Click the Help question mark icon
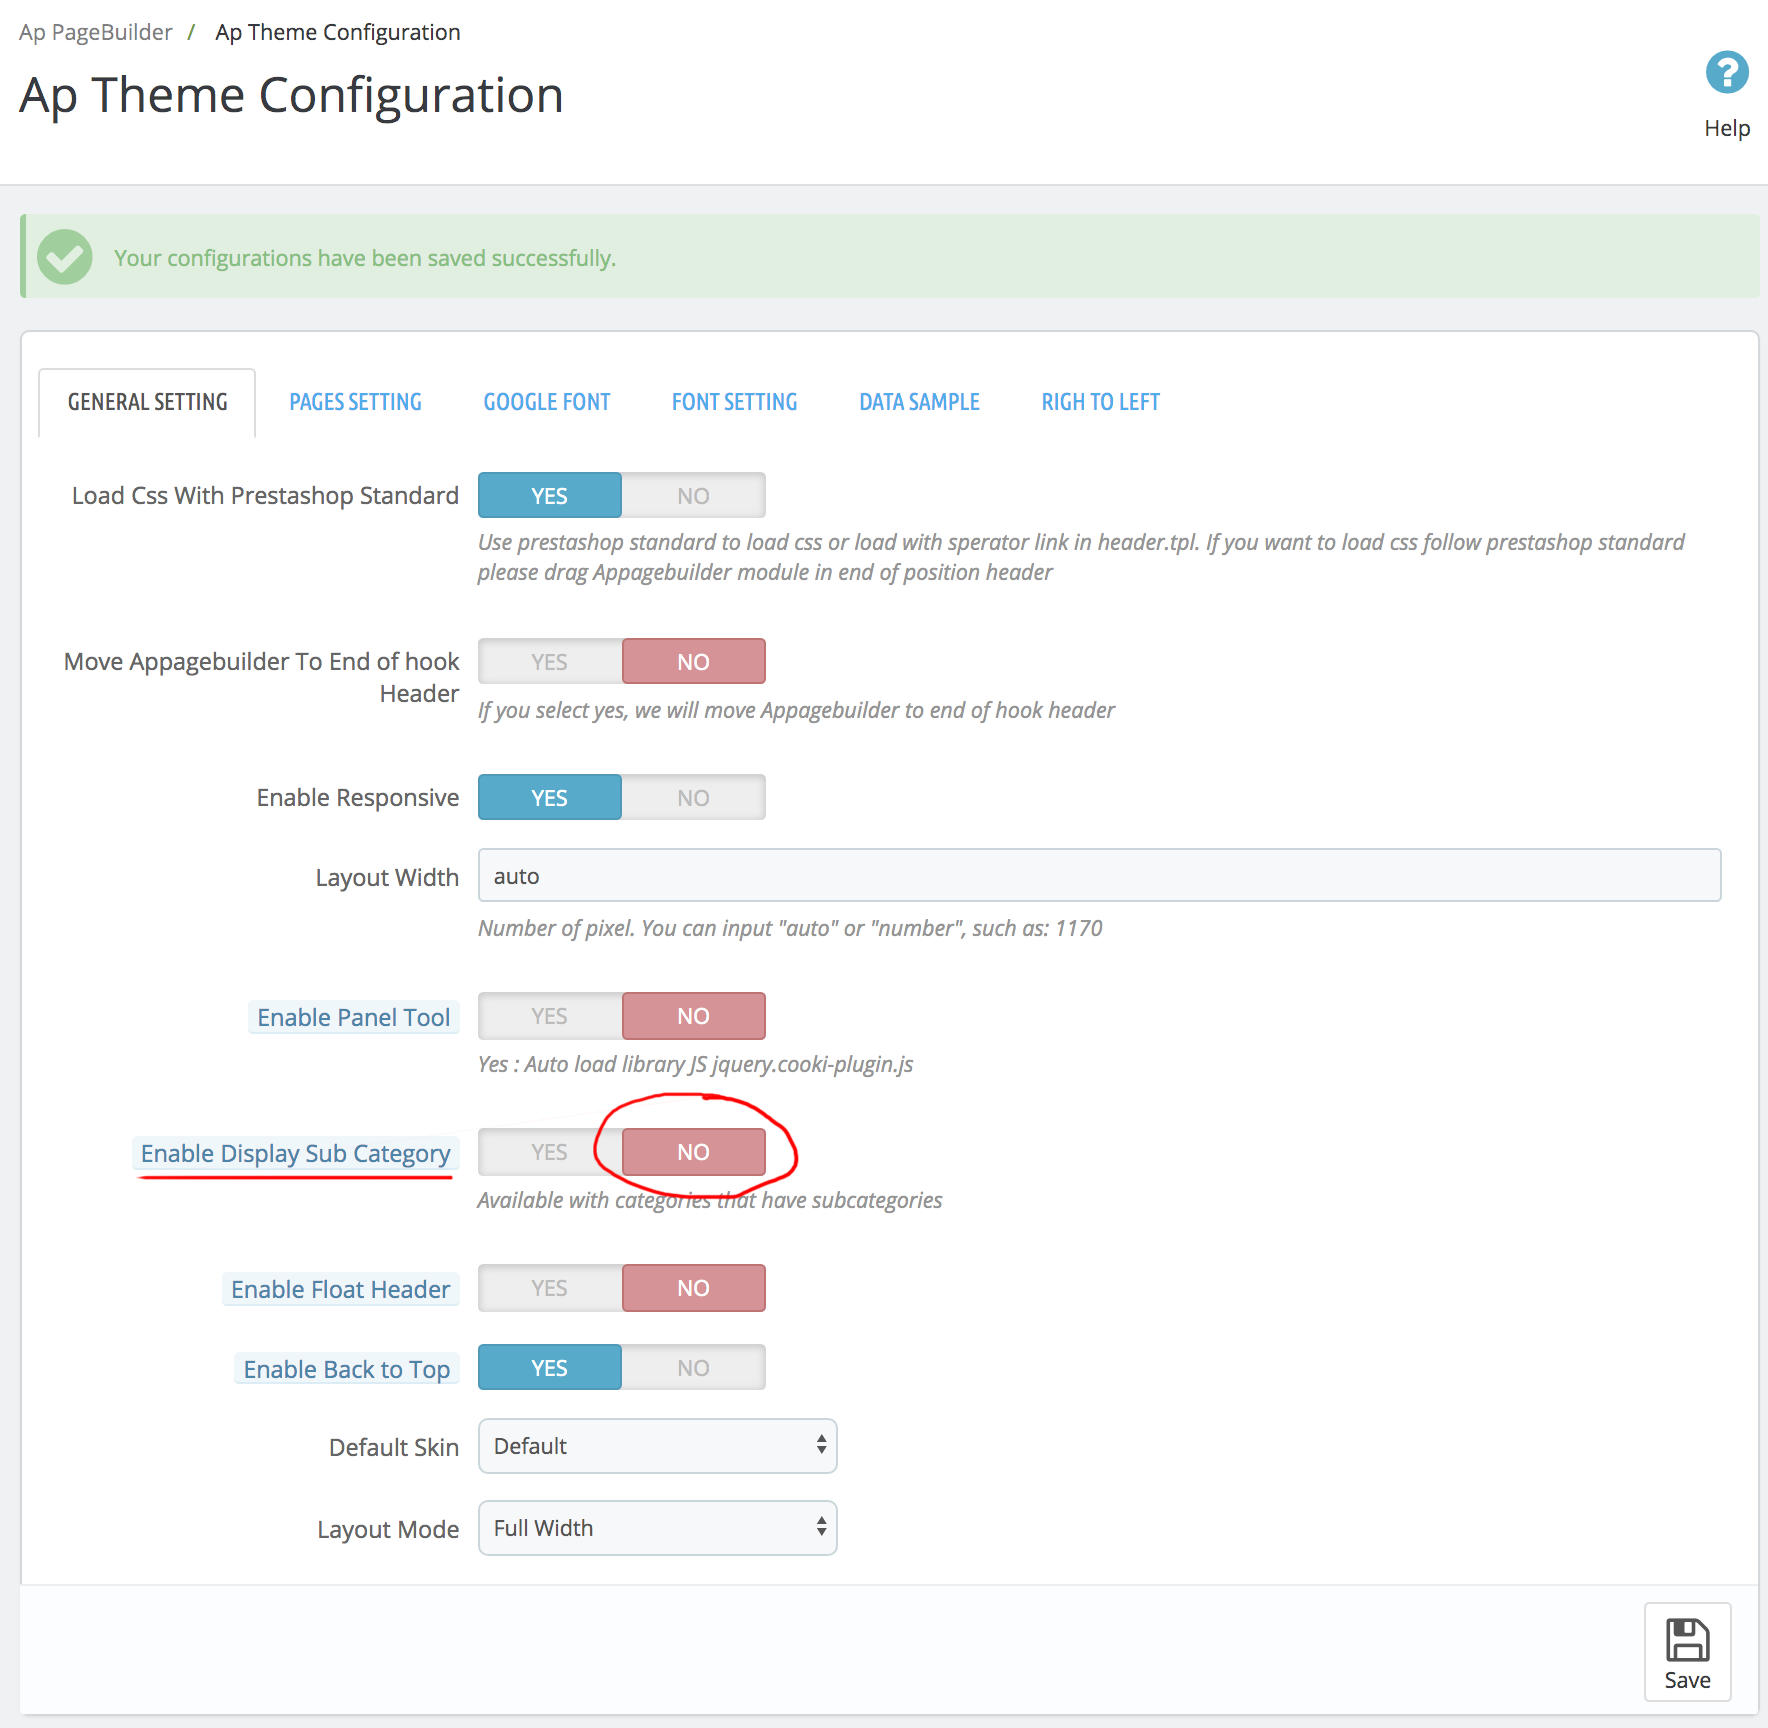 click(1726, 73)
